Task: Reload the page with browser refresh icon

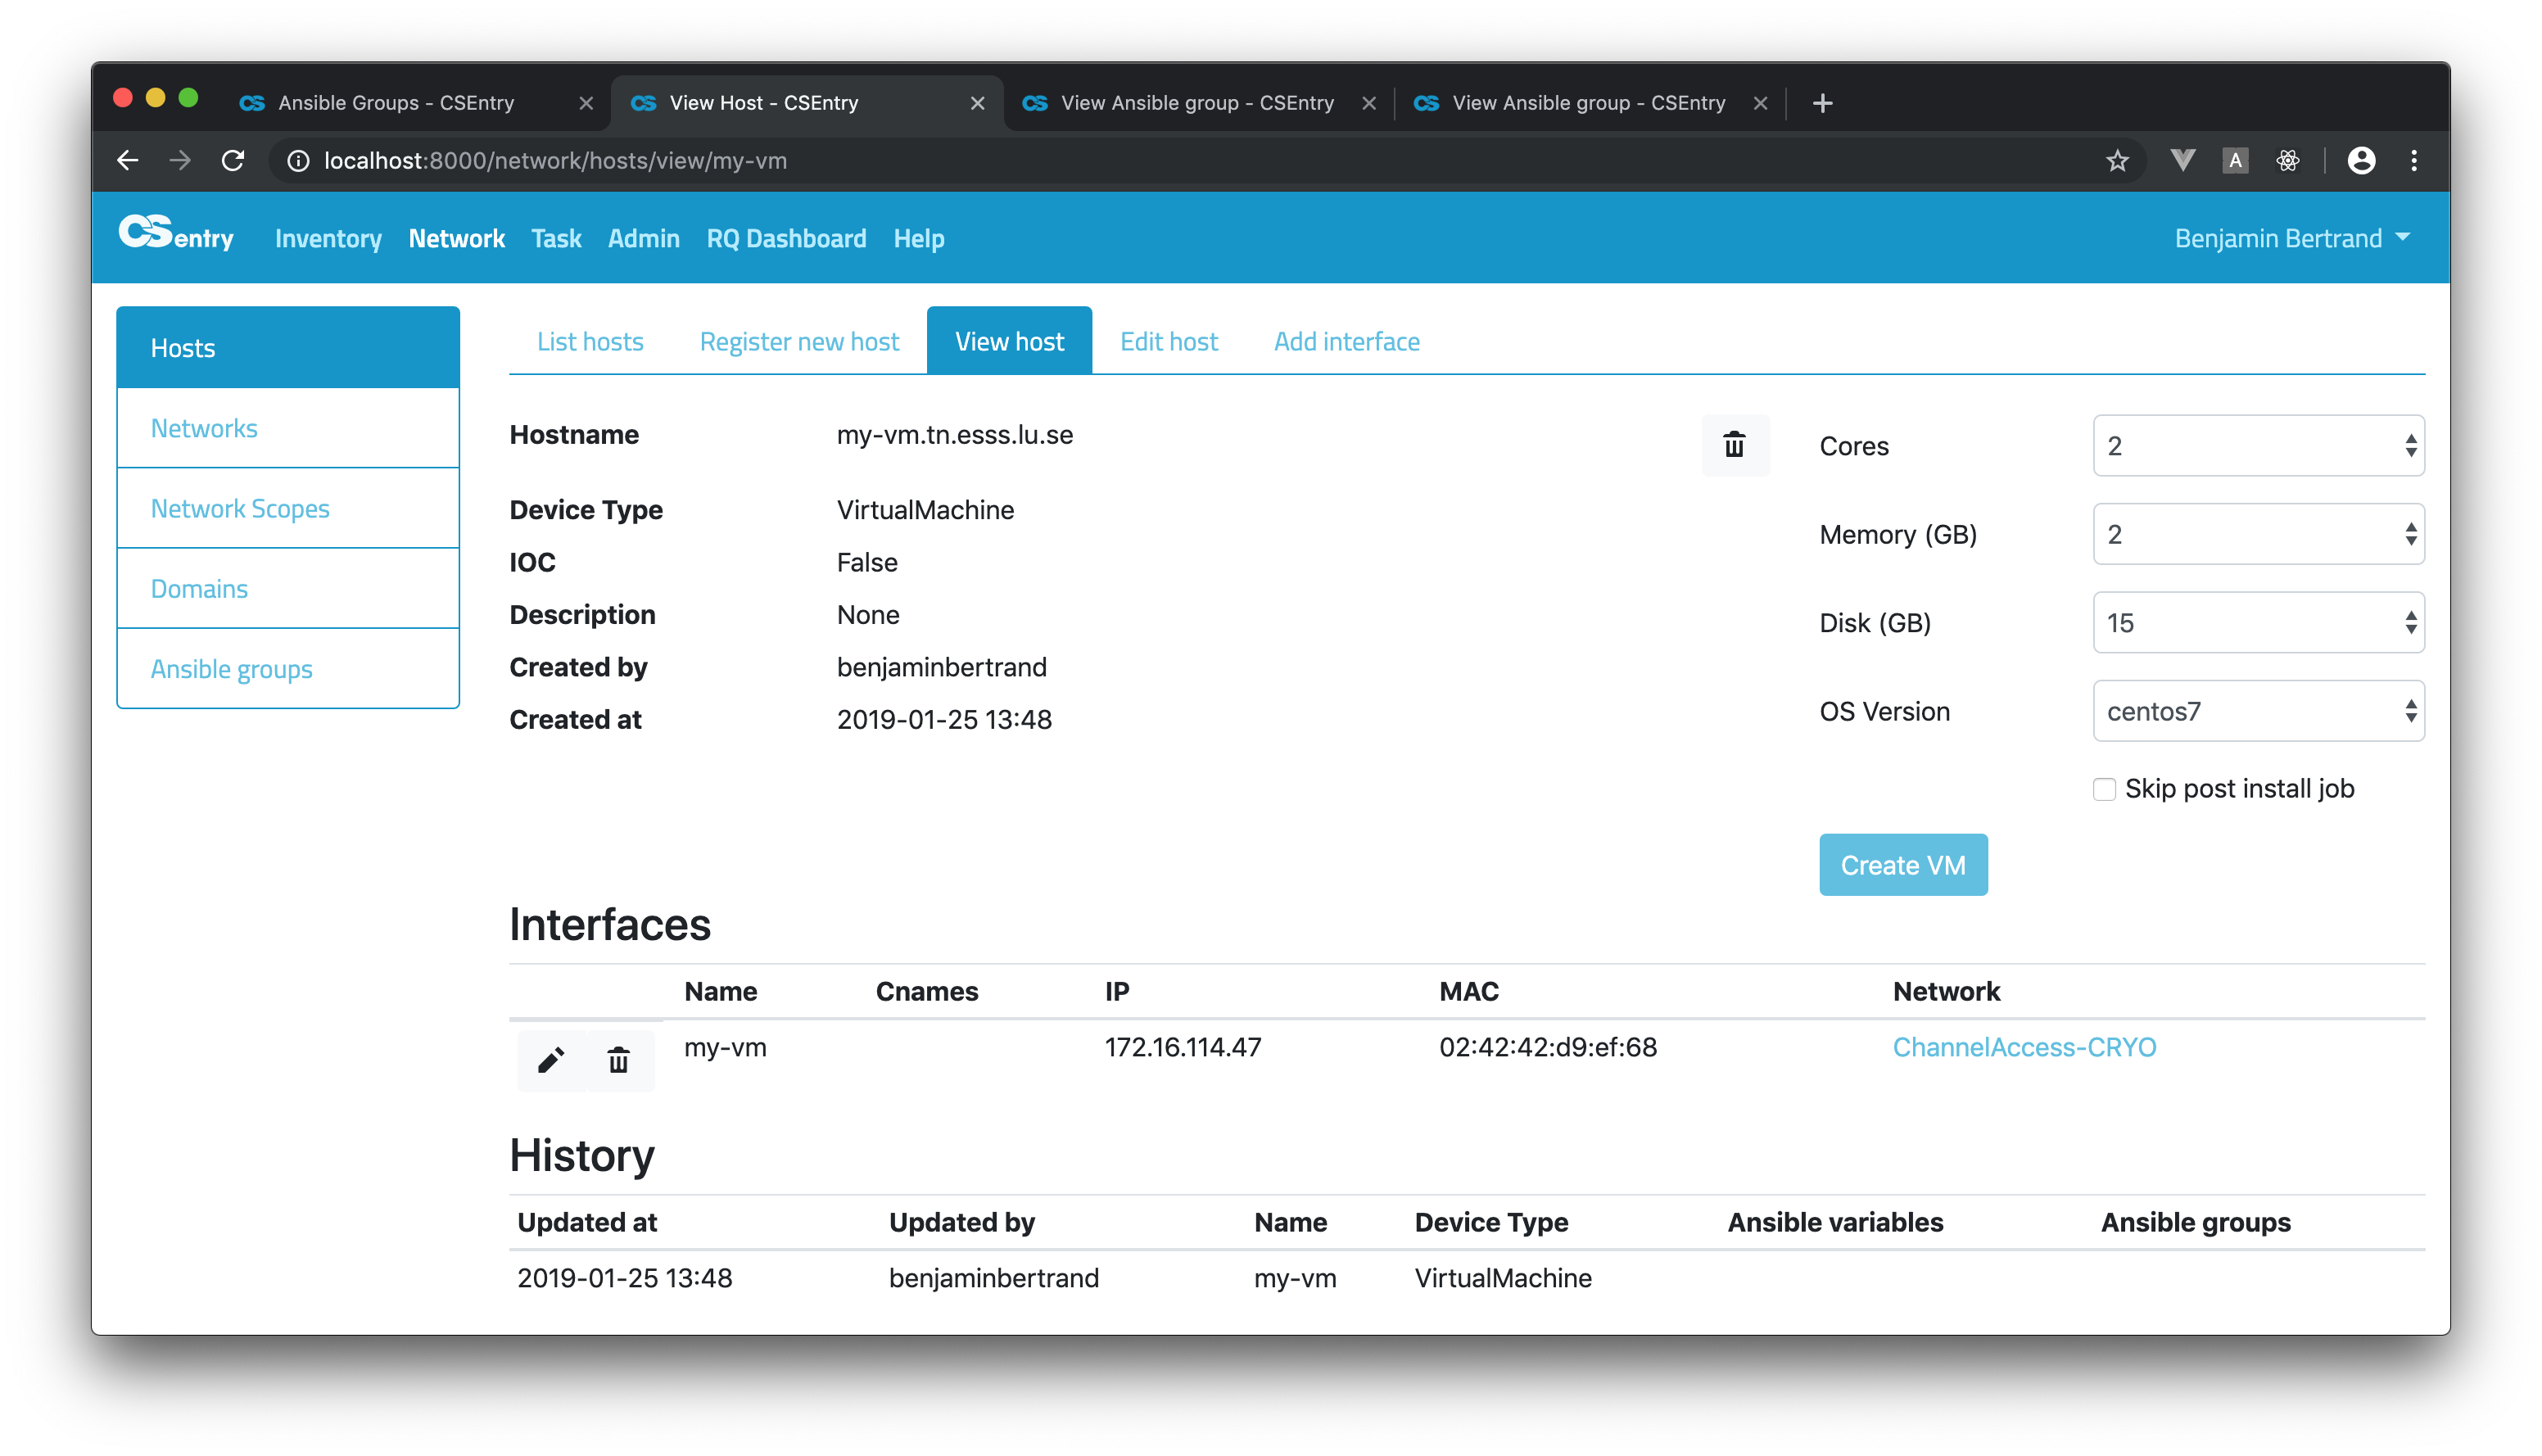Action: click(x=233, y=161)
